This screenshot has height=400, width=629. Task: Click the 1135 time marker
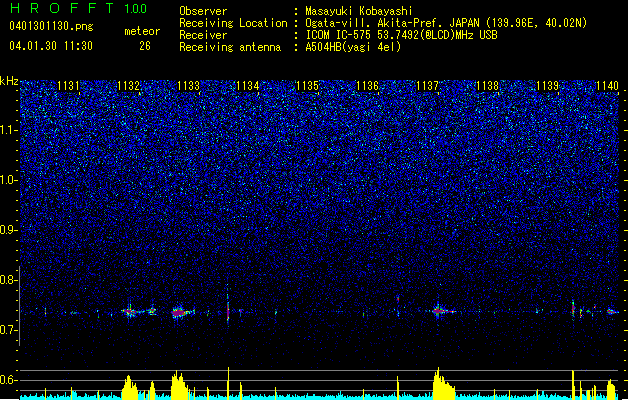click(307, 86)
